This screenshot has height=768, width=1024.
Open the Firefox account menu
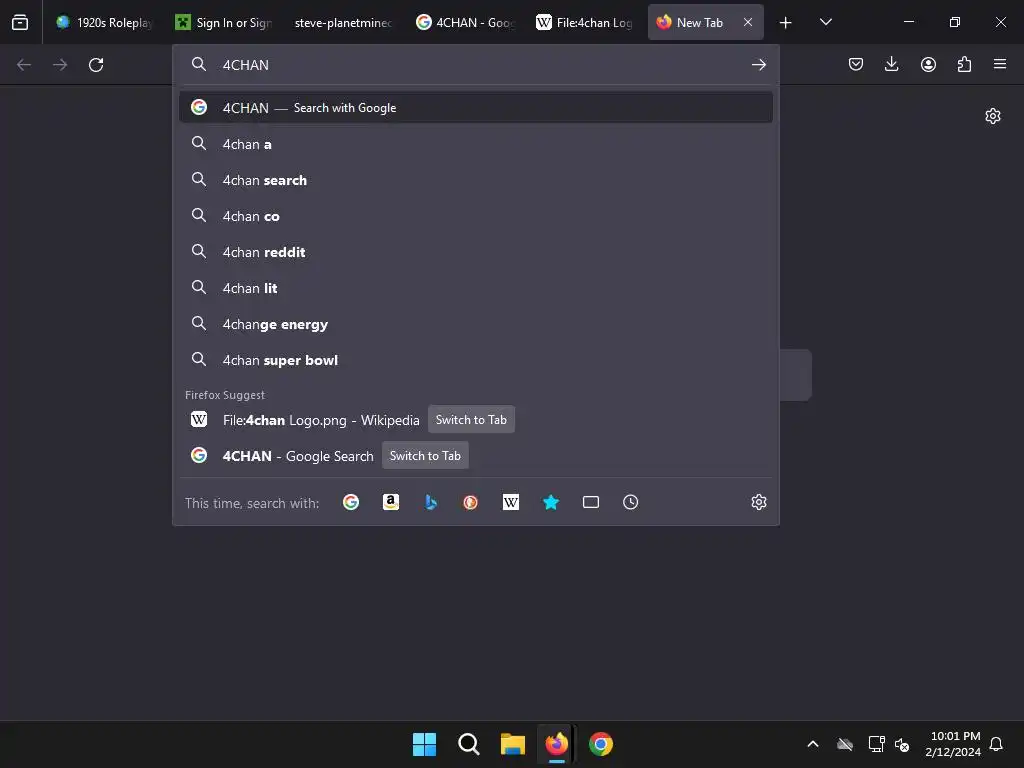928,64
